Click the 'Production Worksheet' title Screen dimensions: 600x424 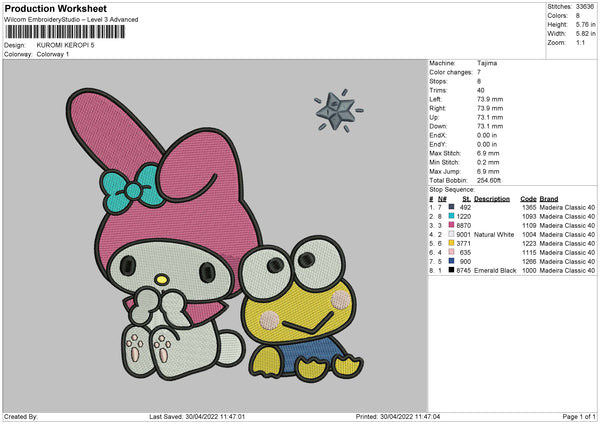coord(56,8)
